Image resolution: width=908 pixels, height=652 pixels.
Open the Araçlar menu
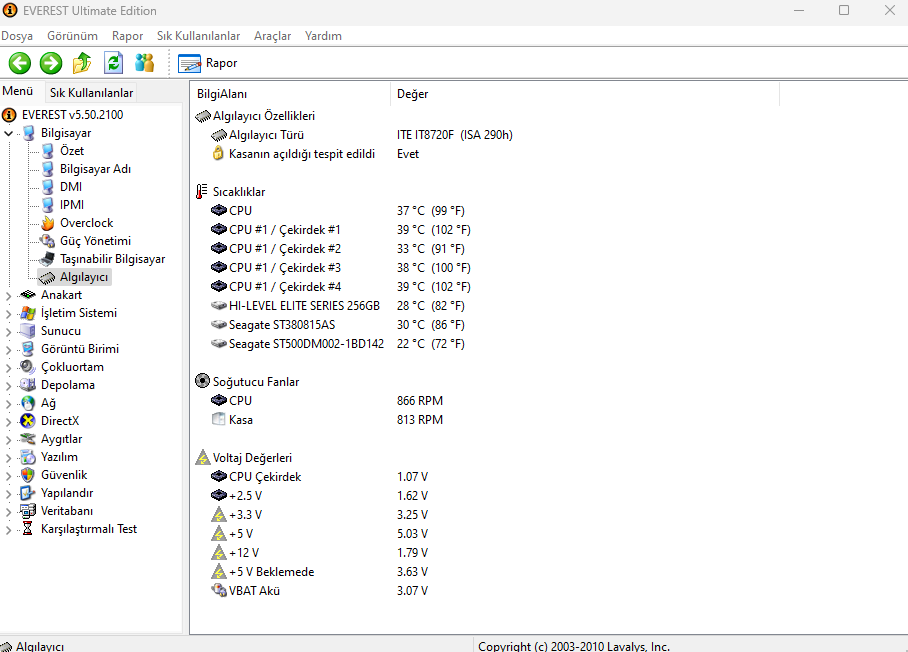pyautogui.click(x=272, y=36)
